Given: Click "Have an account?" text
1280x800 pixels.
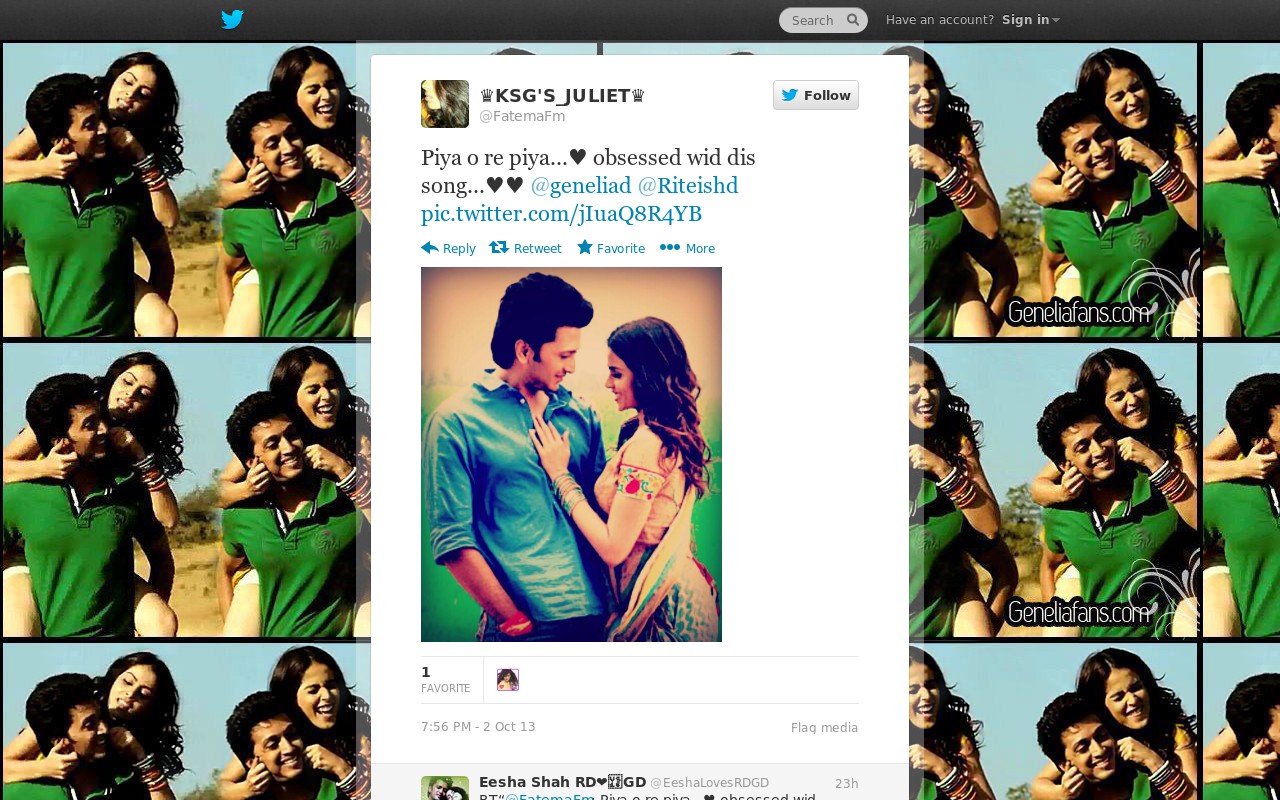Looking at the screenshot, I should pyautogui.click(x=940, y=20).
